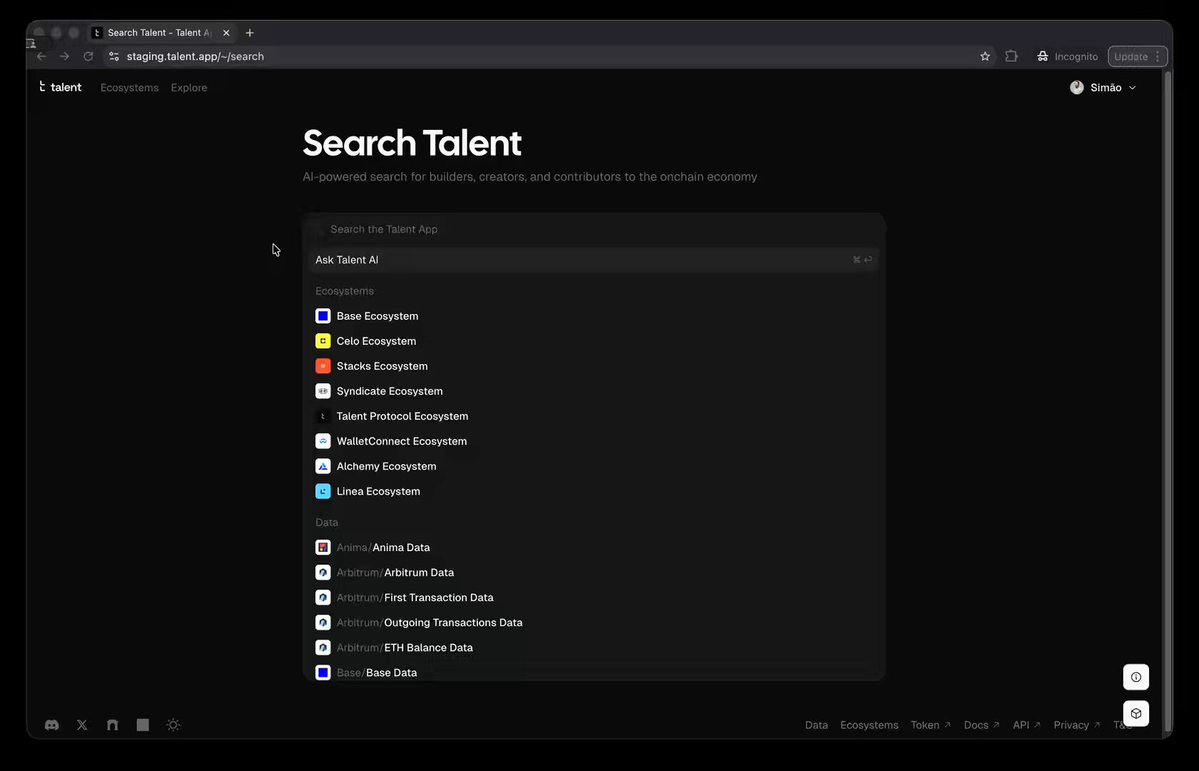1199x771 pixels.
Task: Select the Search Talent browser tab
Action: 161,33
